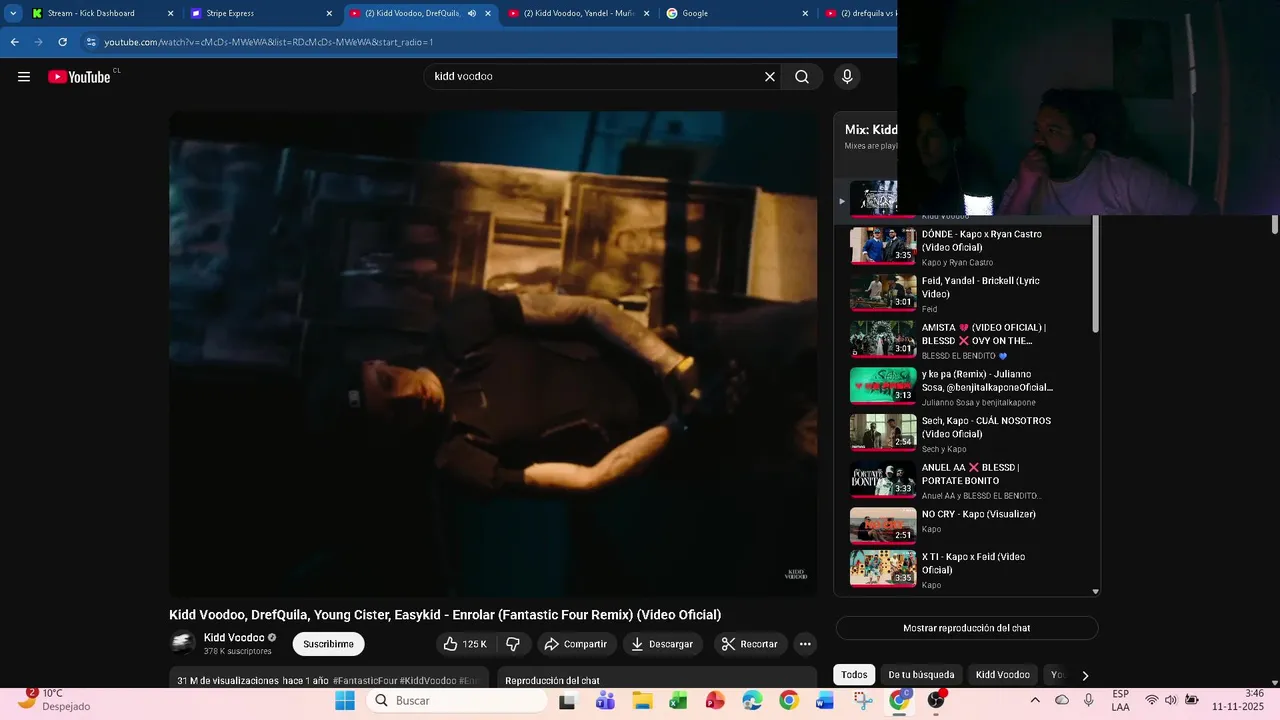Select the Kidd Voodoo filter chip
The image size is (1280, 720).
[x=1002, y=675]
